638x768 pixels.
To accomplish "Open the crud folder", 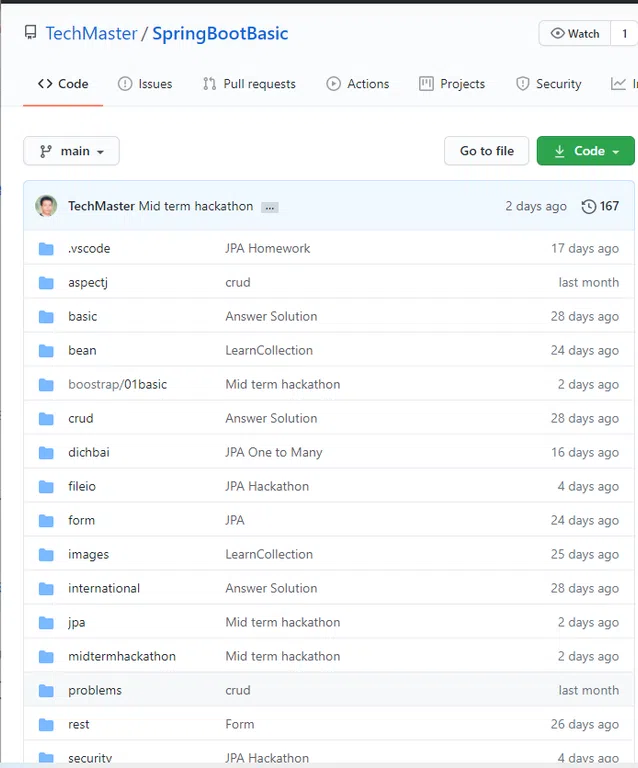I will 81,418.
